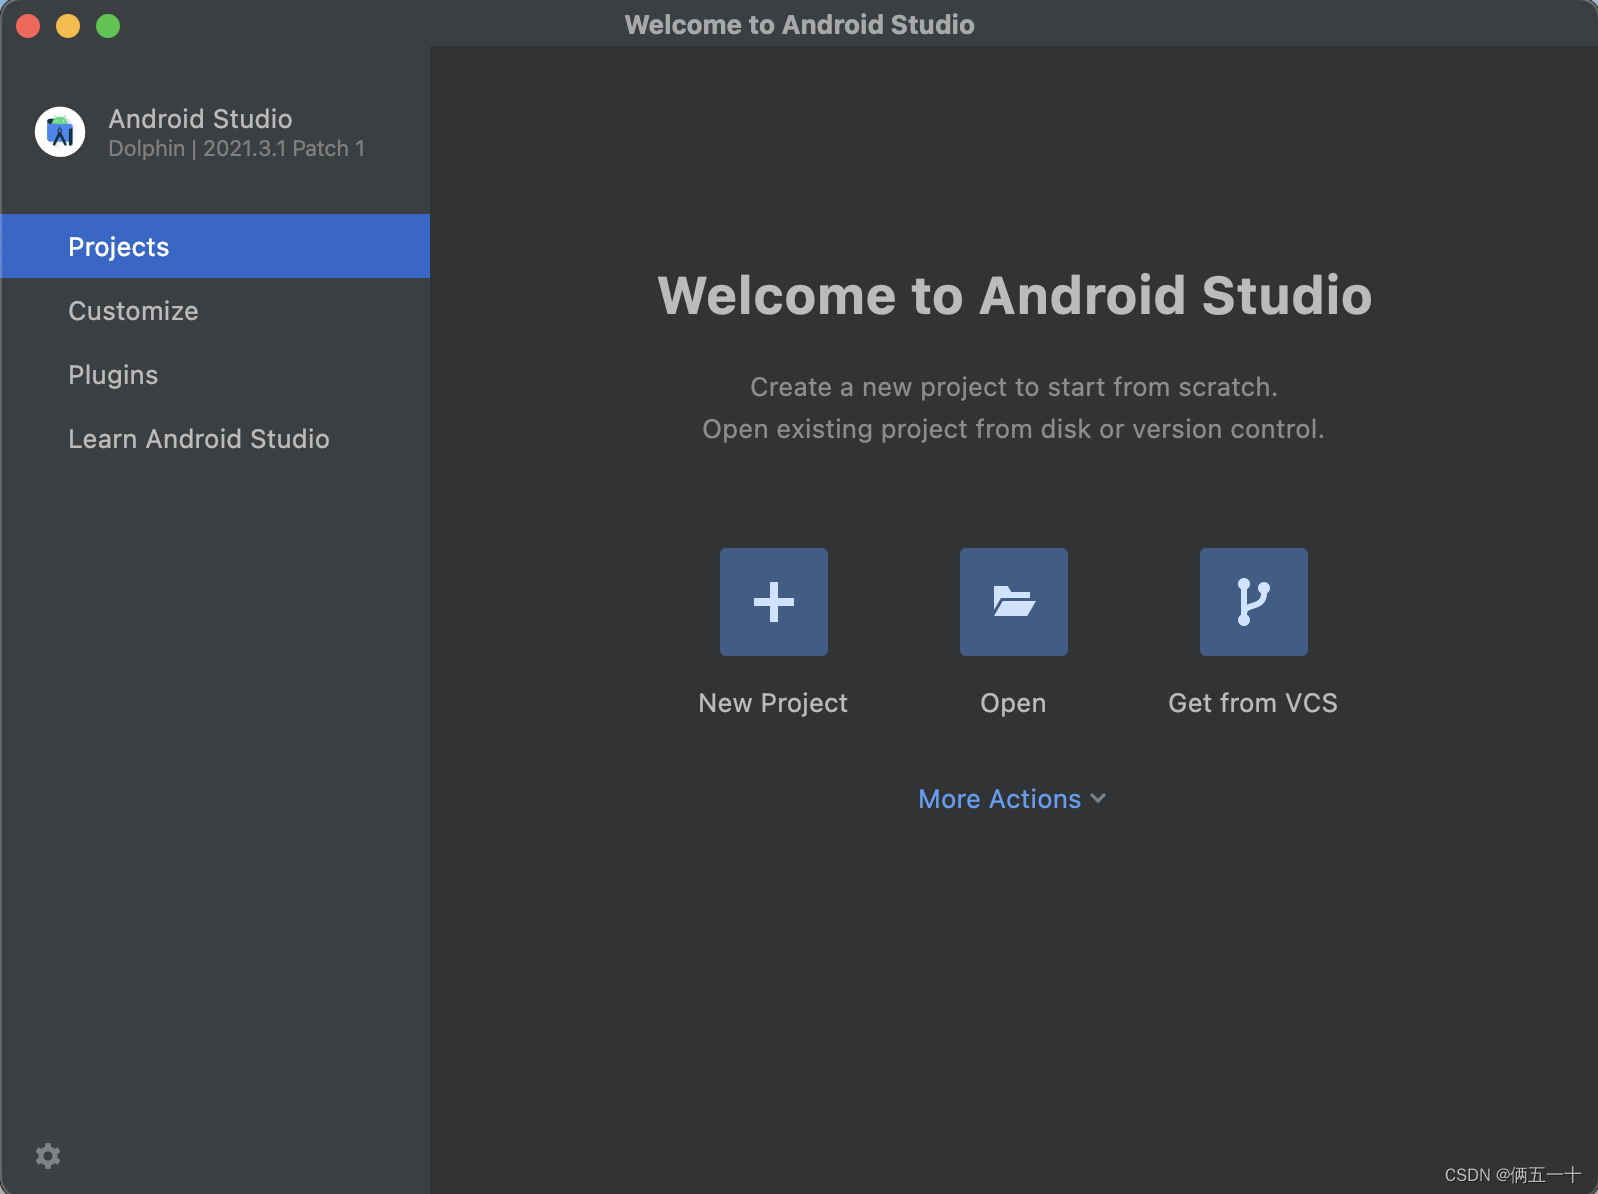Viewport: 1598px width, 1194px height.
Task: Select the Projects tab
Action: 215,246
